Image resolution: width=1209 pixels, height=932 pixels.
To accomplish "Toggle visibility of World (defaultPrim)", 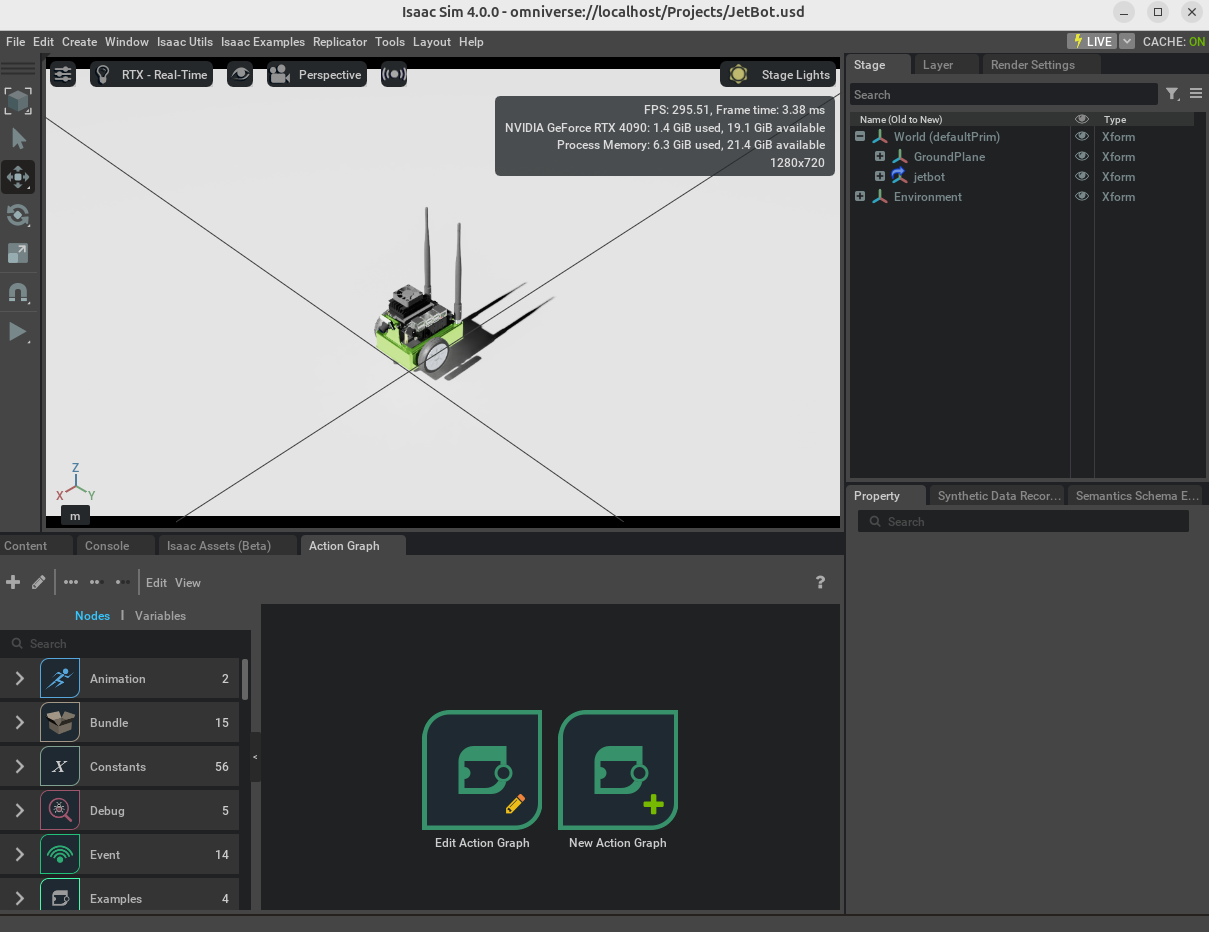I will pyautogui.click(x=1081, y=137).
